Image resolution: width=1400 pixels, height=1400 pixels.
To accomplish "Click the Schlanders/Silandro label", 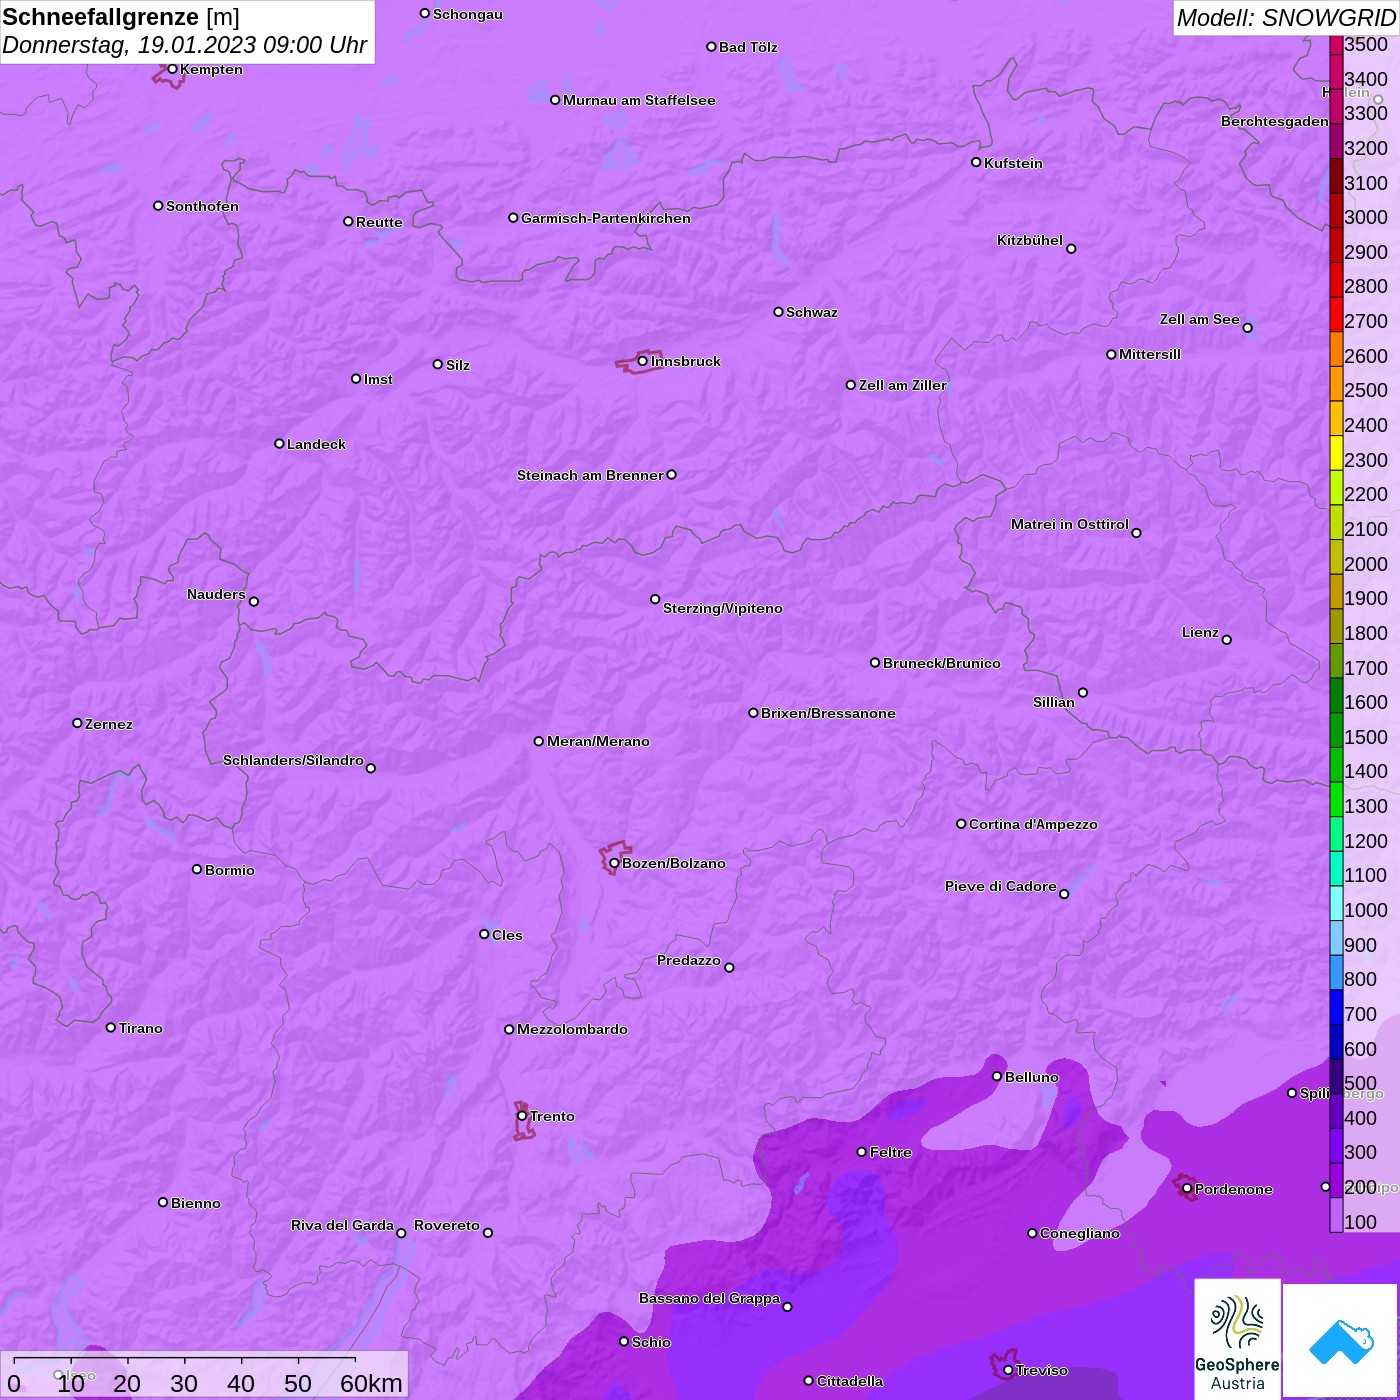I will tap(293, 760).
